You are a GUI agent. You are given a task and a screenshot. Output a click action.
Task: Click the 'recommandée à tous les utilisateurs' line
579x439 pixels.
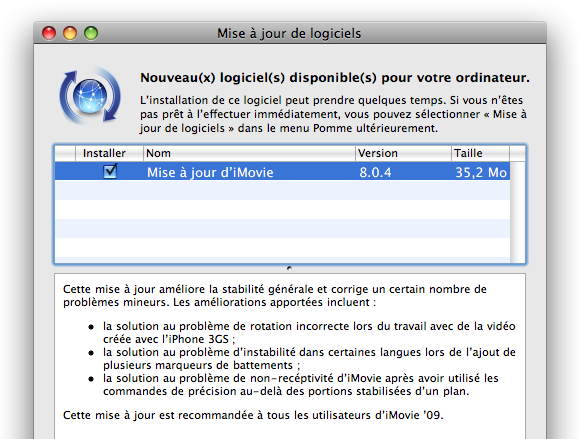click(253, 415)
